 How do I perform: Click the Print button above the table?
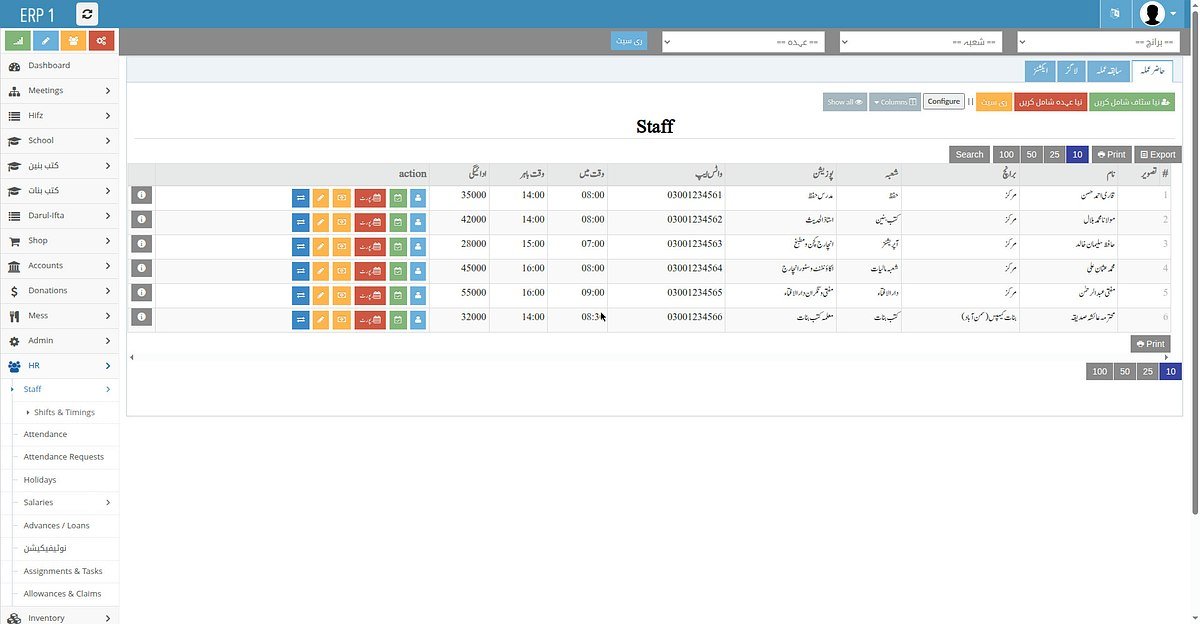[x=1111, y=154]
